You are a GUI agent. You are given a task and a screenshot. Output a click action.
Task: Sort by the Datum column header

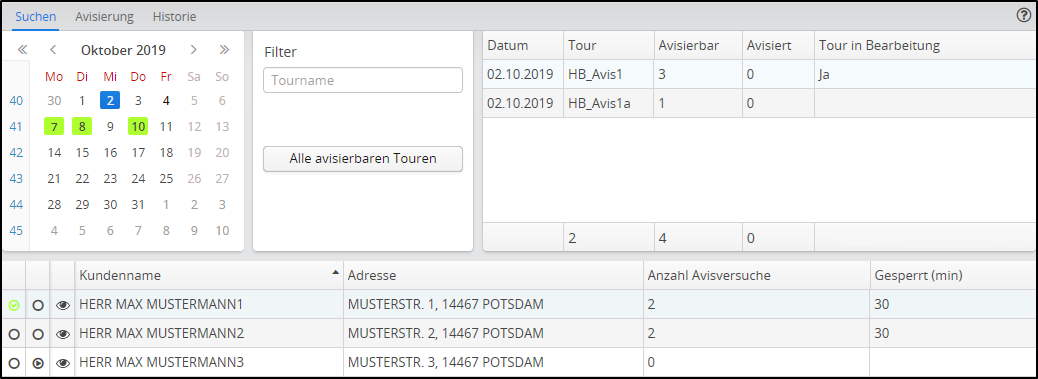(523, 46)
